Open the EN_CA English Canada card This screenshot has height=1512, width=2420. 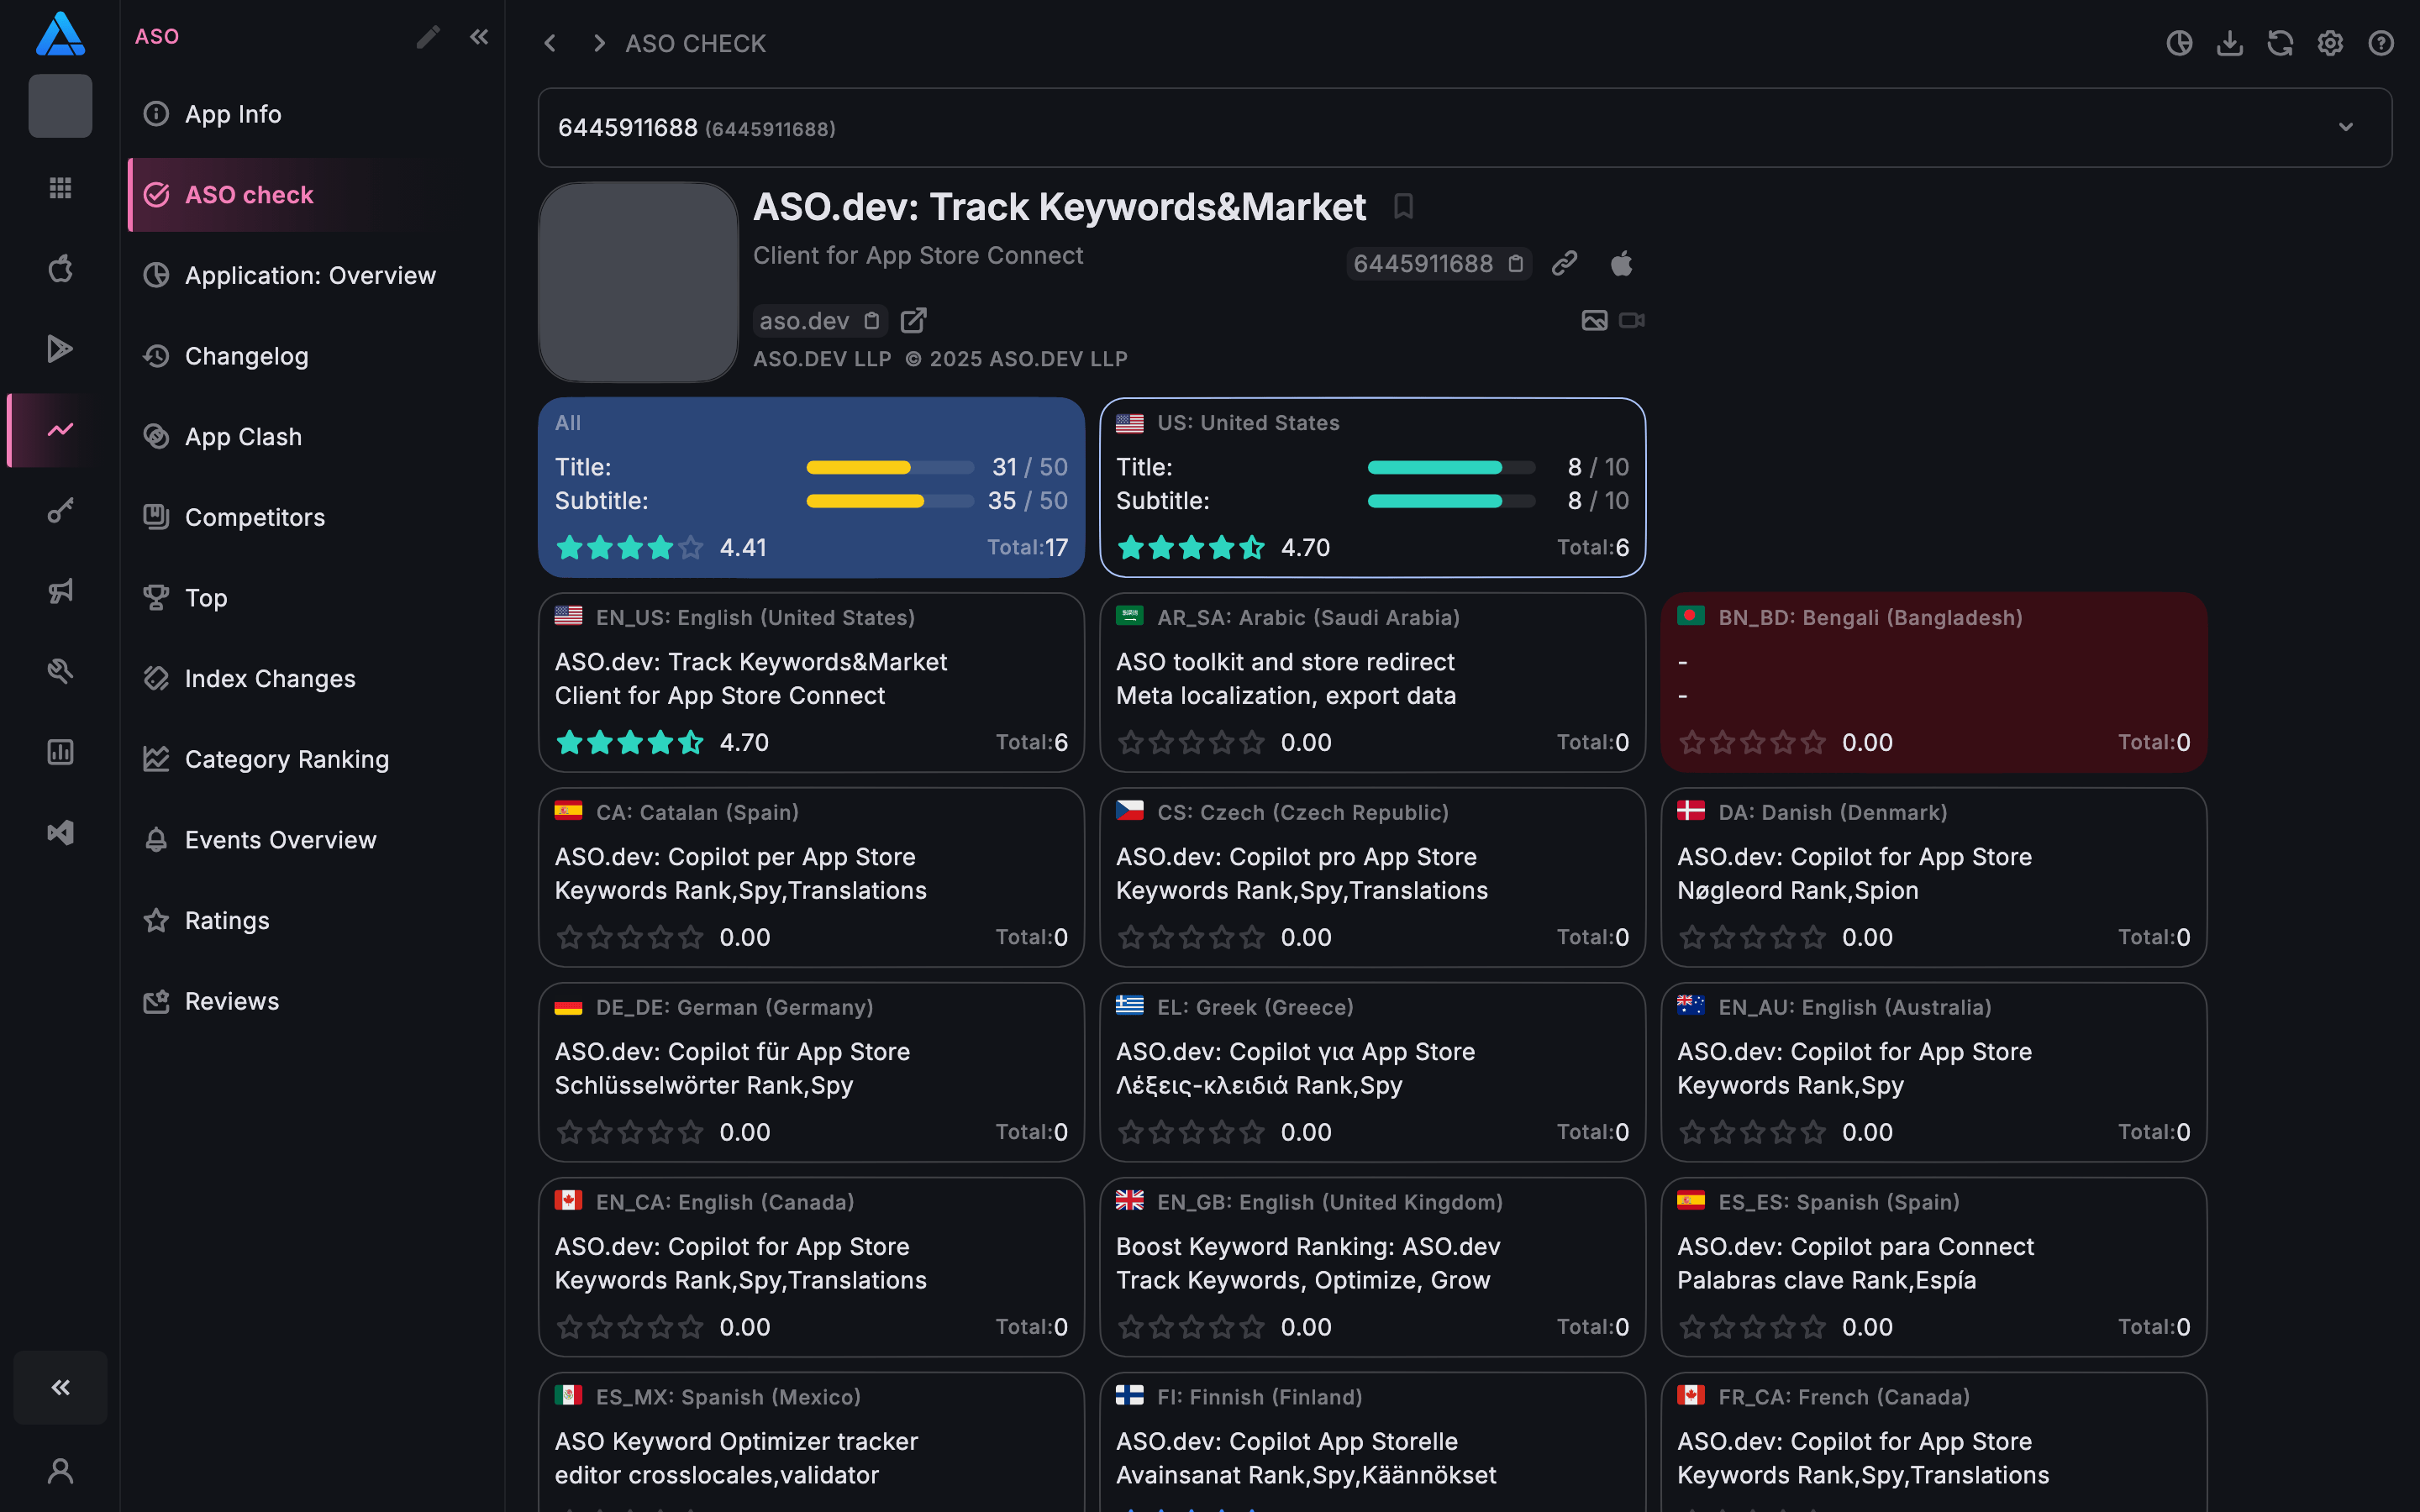[811, 1267]
